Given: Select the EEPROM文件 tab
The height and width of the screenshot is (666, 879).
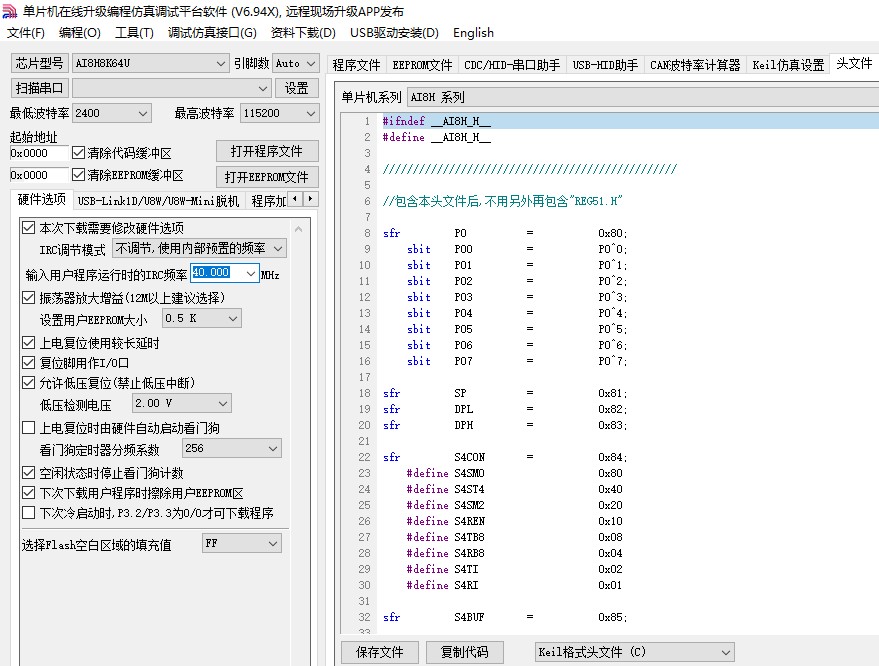Looking at the screenshot, I should [422, 65].
